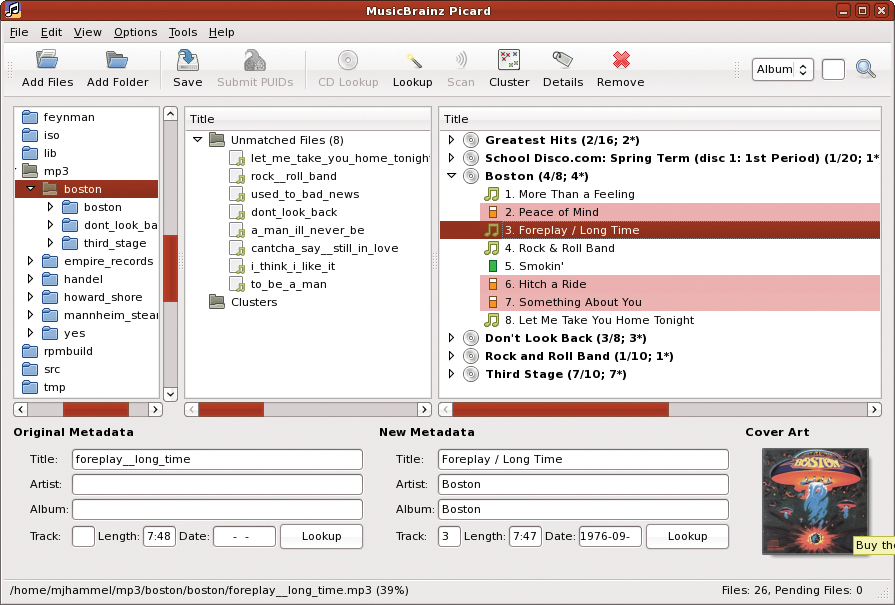895x605 pixels.
Task: Click file icon of rock__roll_band
Action: coord(237,176)
